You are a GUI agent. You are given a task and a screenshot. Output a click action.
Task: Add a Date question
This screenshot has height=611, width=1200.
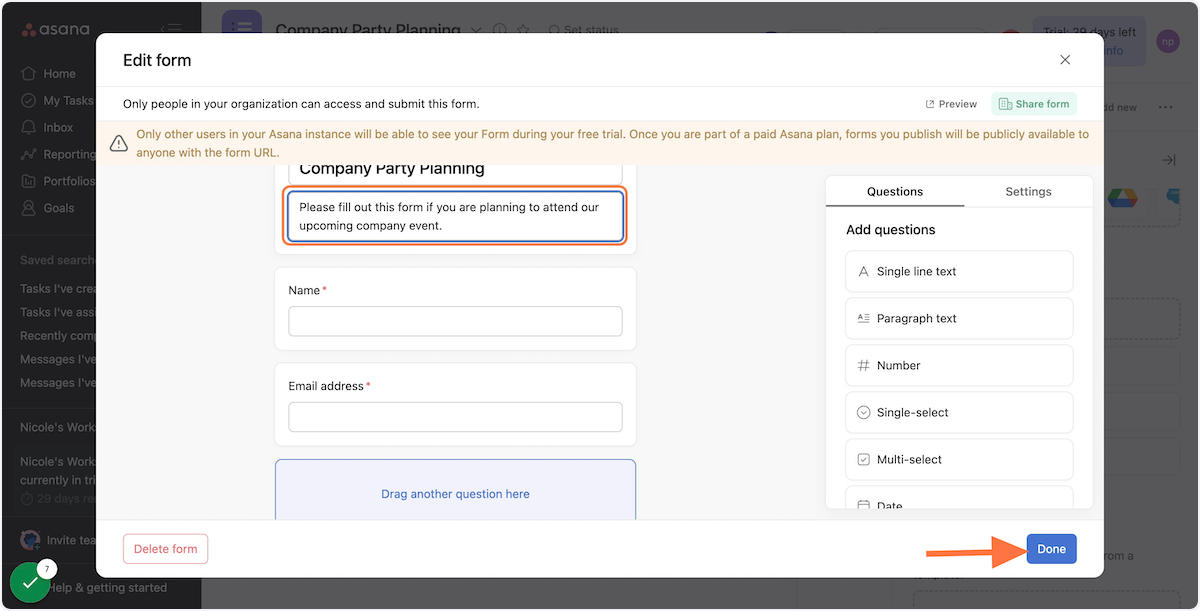(959, 498)
